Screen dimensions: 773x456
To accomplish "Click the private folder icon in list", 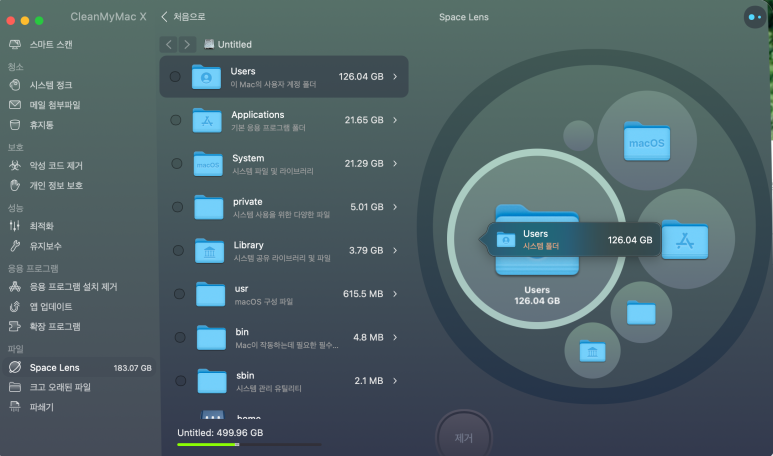I will coord(209,207).
